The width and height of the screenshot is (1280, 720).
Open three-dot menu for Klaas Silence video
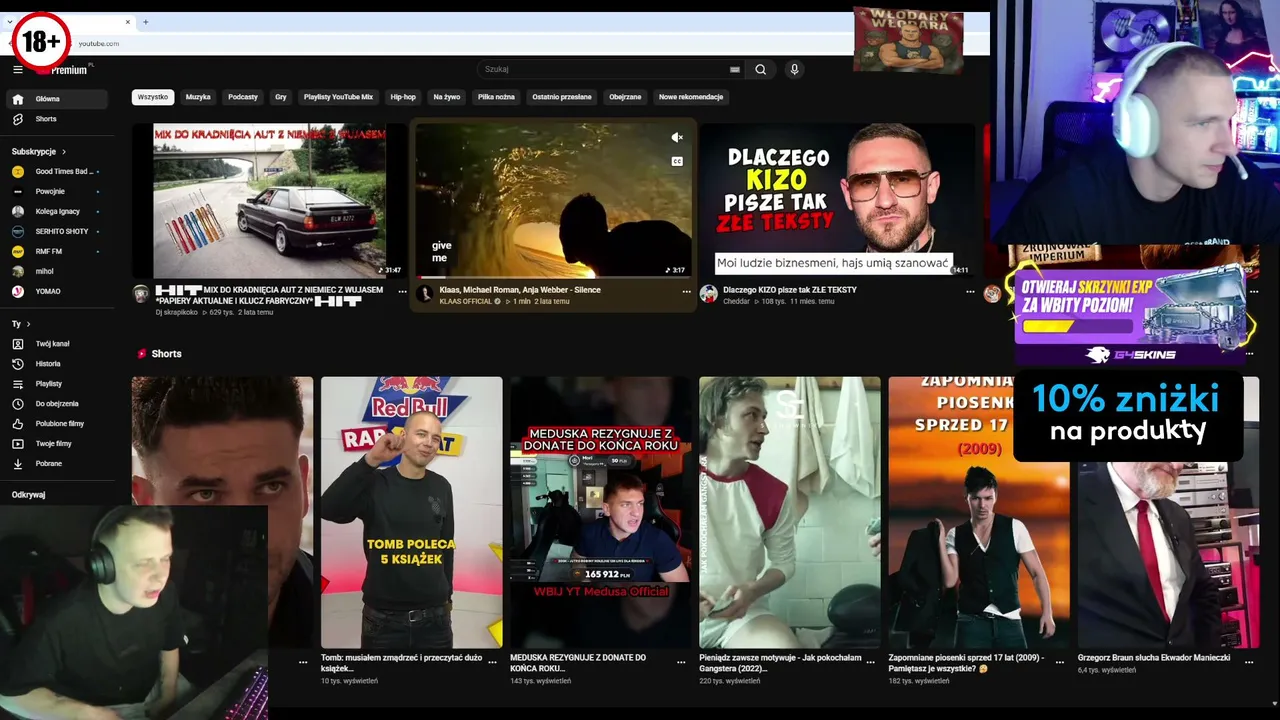(x=686, y=291)
